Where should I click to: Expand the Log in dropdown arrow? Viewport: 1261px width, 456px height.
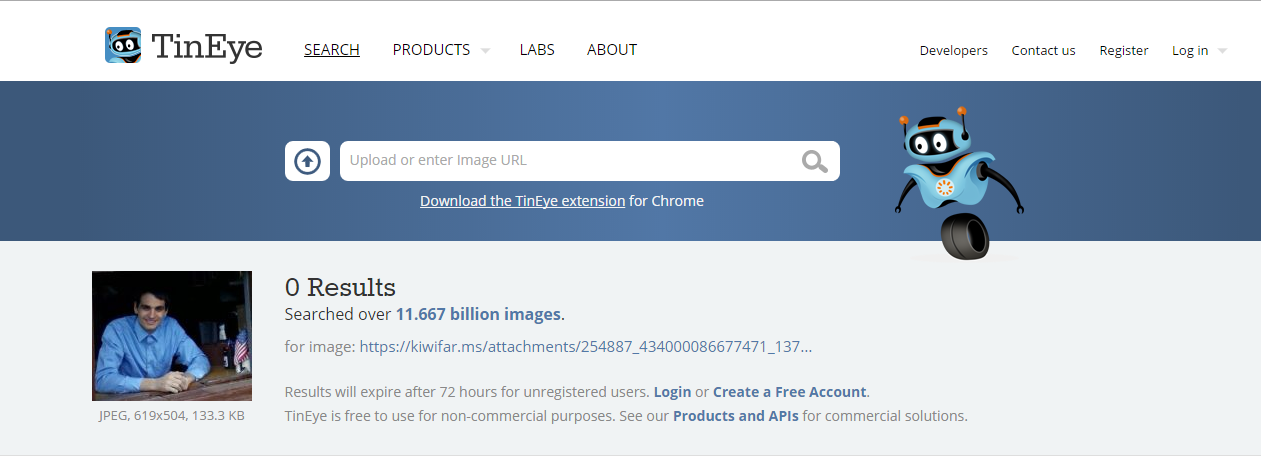tap(1222, 51)
